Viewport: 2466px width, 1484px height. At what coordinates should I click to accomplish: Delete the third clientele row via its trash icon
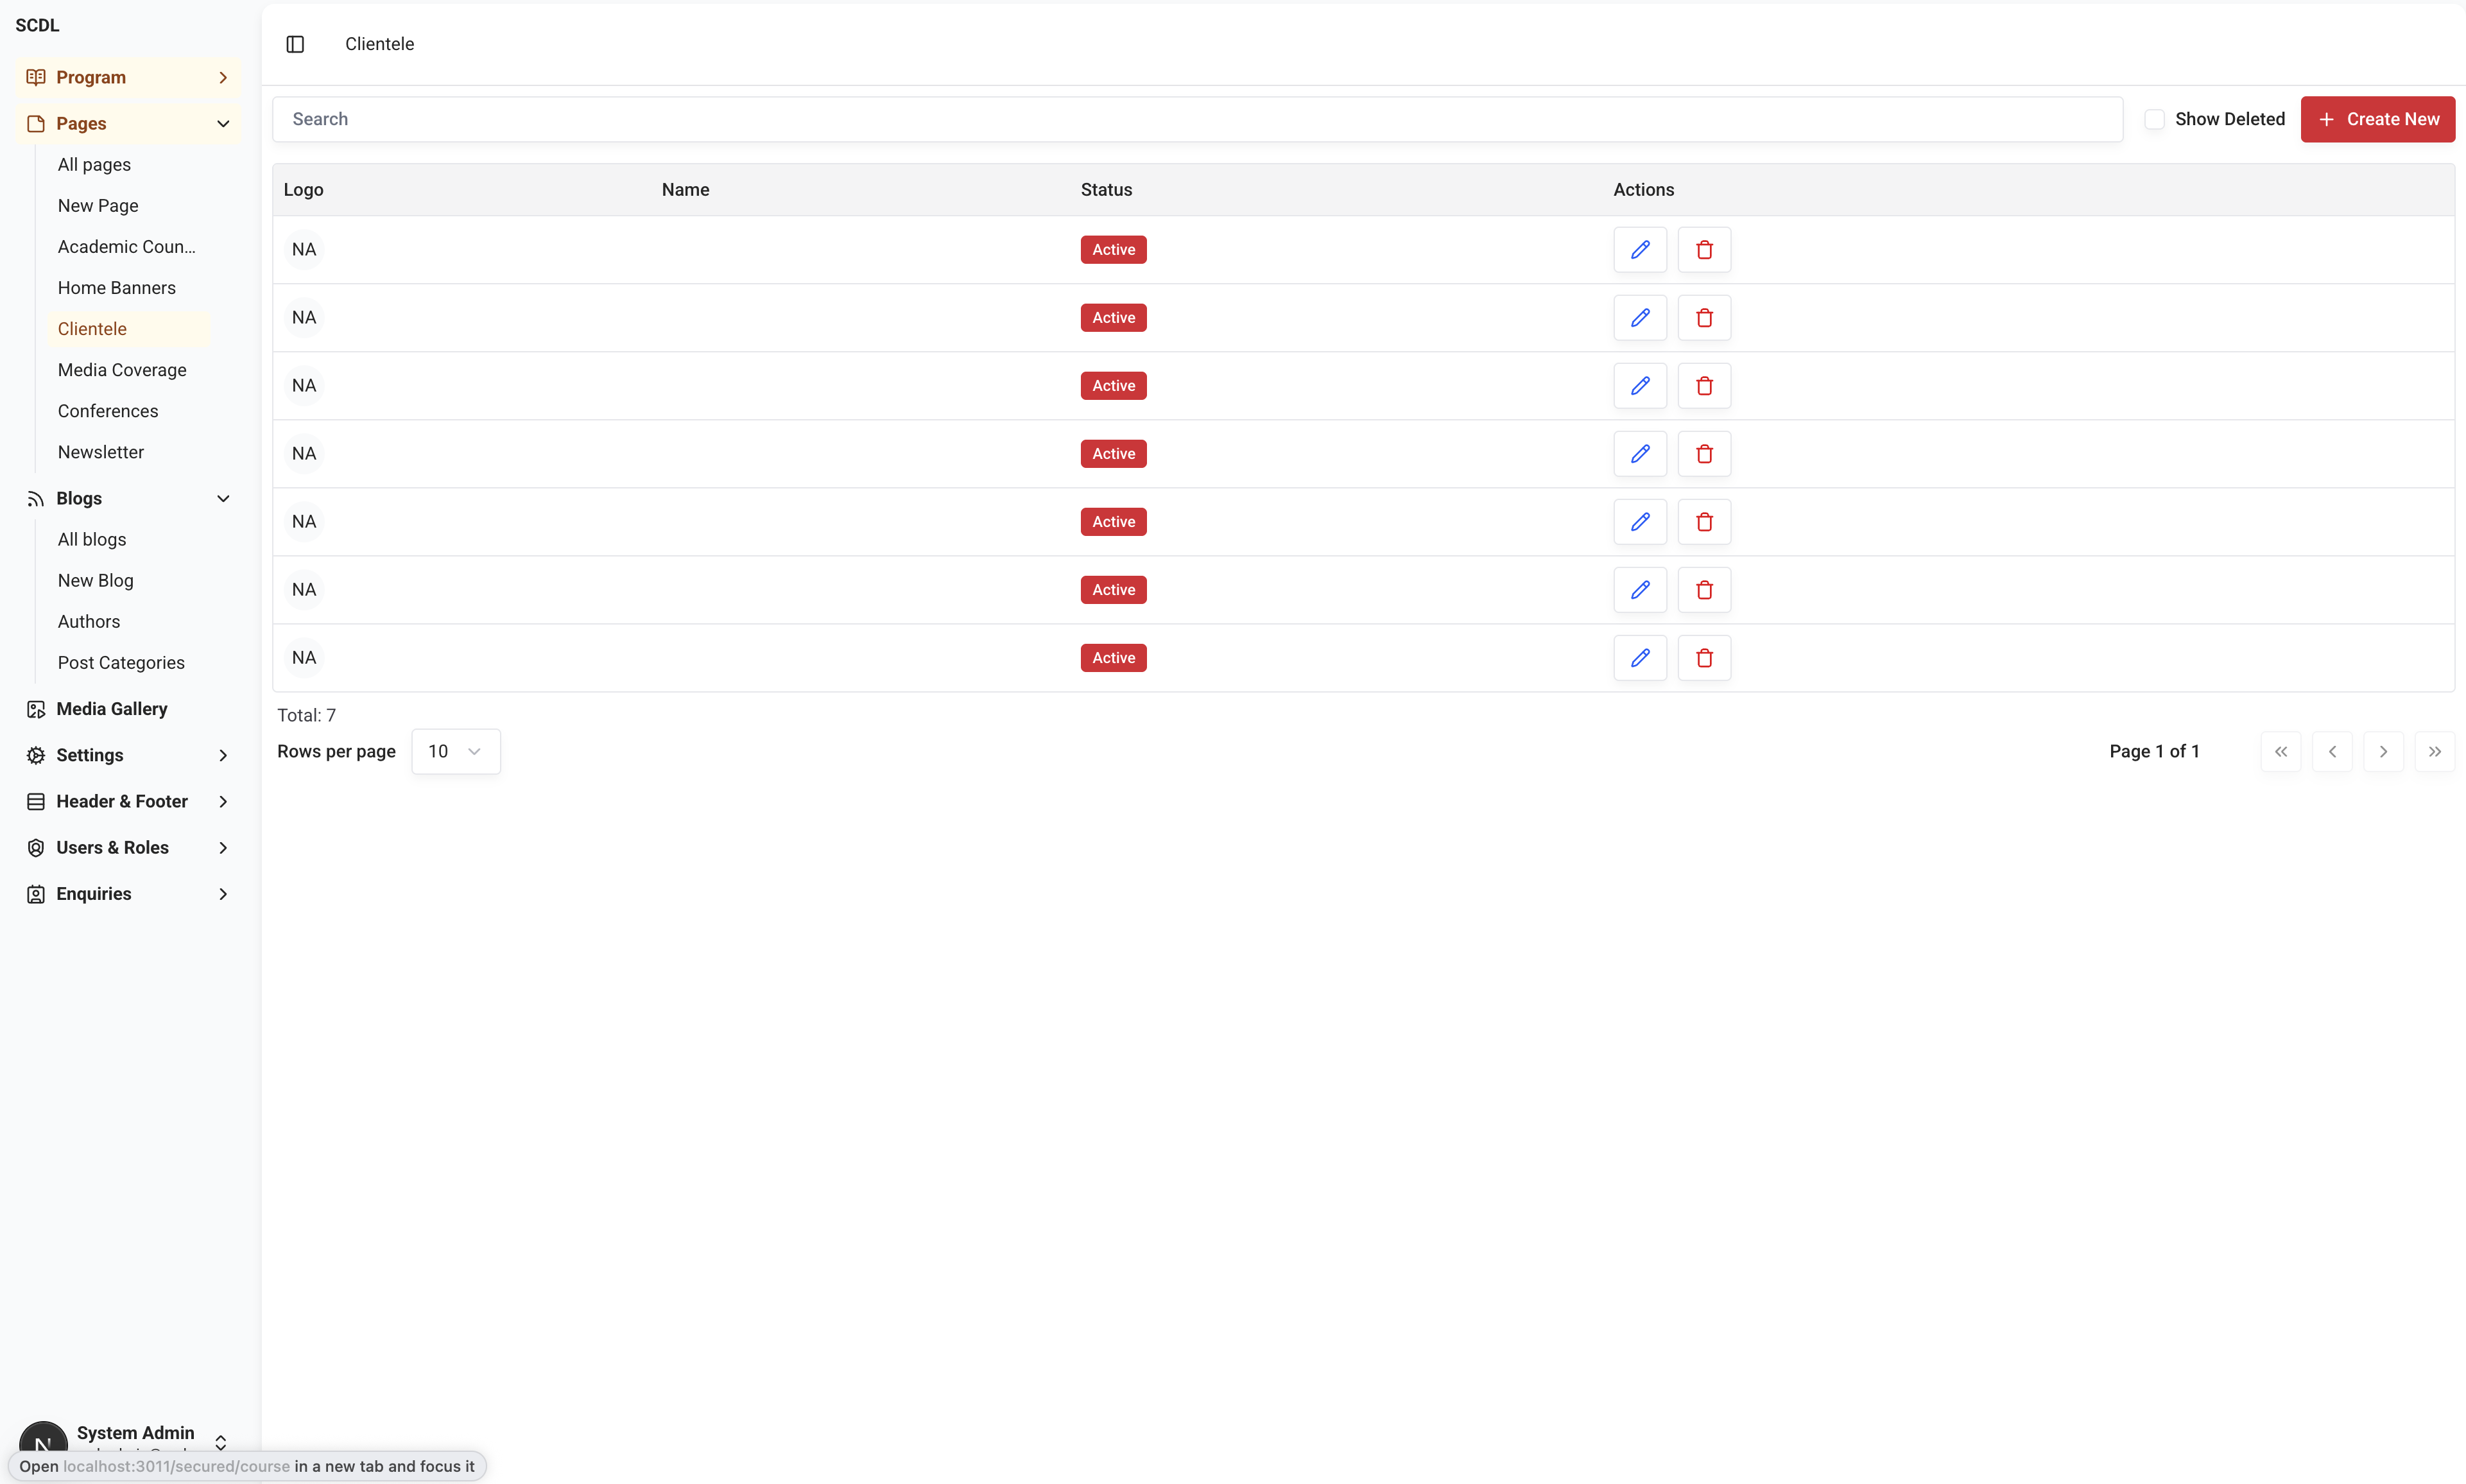coord(1704,386)
